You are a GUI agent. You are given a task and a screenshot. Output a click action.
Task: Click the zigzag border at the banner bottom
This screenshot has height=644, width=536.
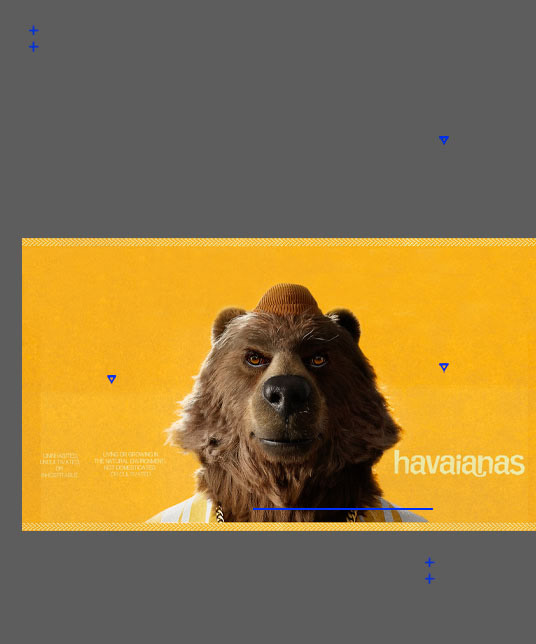[279, 527]
